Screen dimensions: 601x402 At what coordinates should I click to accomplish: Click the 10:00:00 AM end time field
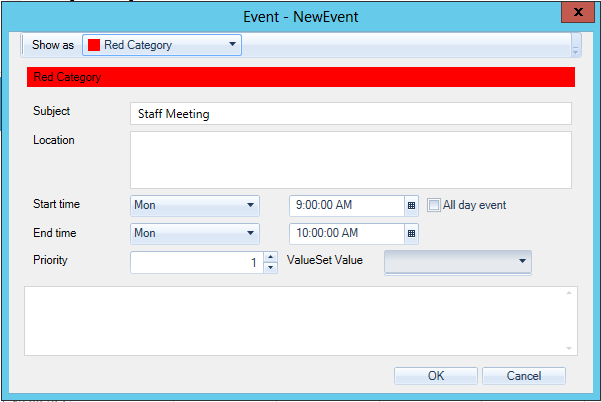click(x=346, y=234)
